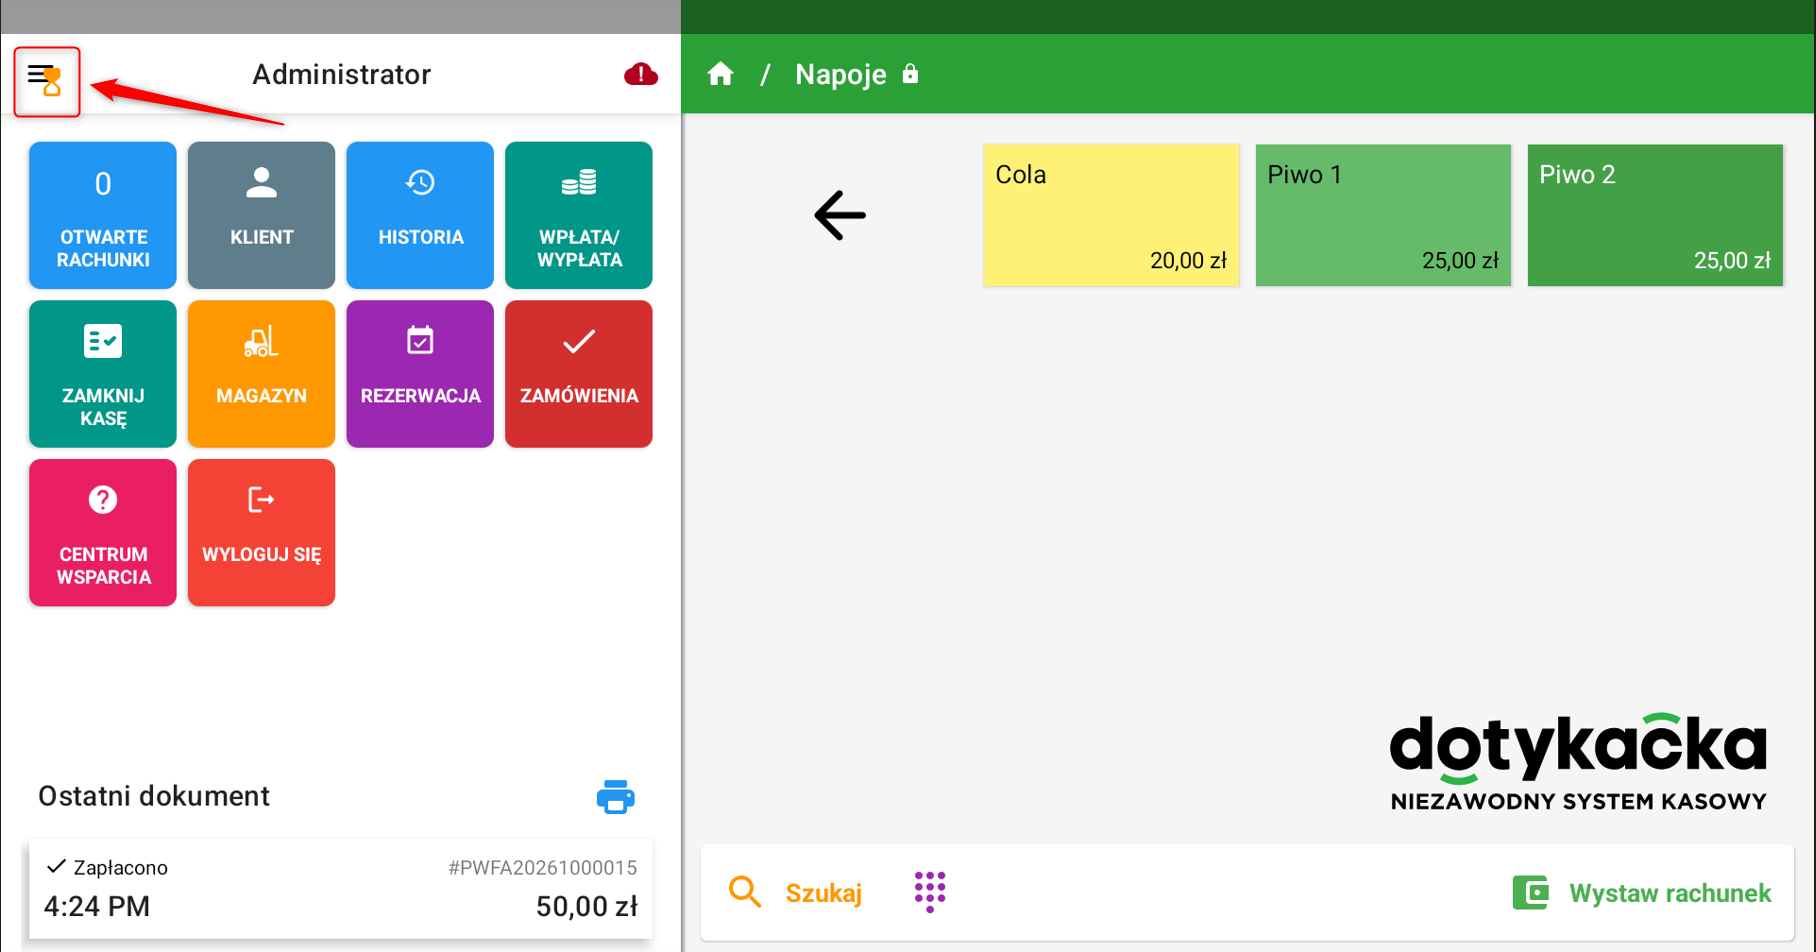Add the Cola product
The width and height of the screenshot is (1816, 952).
(x=1111, y=215)
